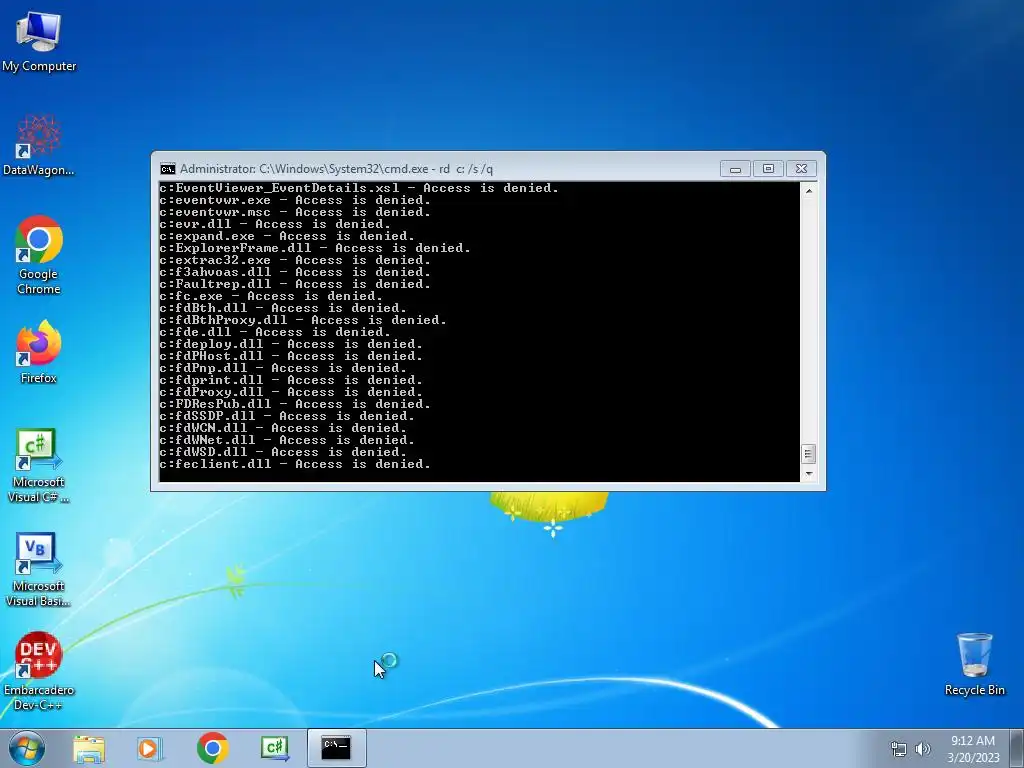Click the line mentioning eventvwr.msc
The image size is (1024, 768).
pyautogui.click(x=295, y=212)
